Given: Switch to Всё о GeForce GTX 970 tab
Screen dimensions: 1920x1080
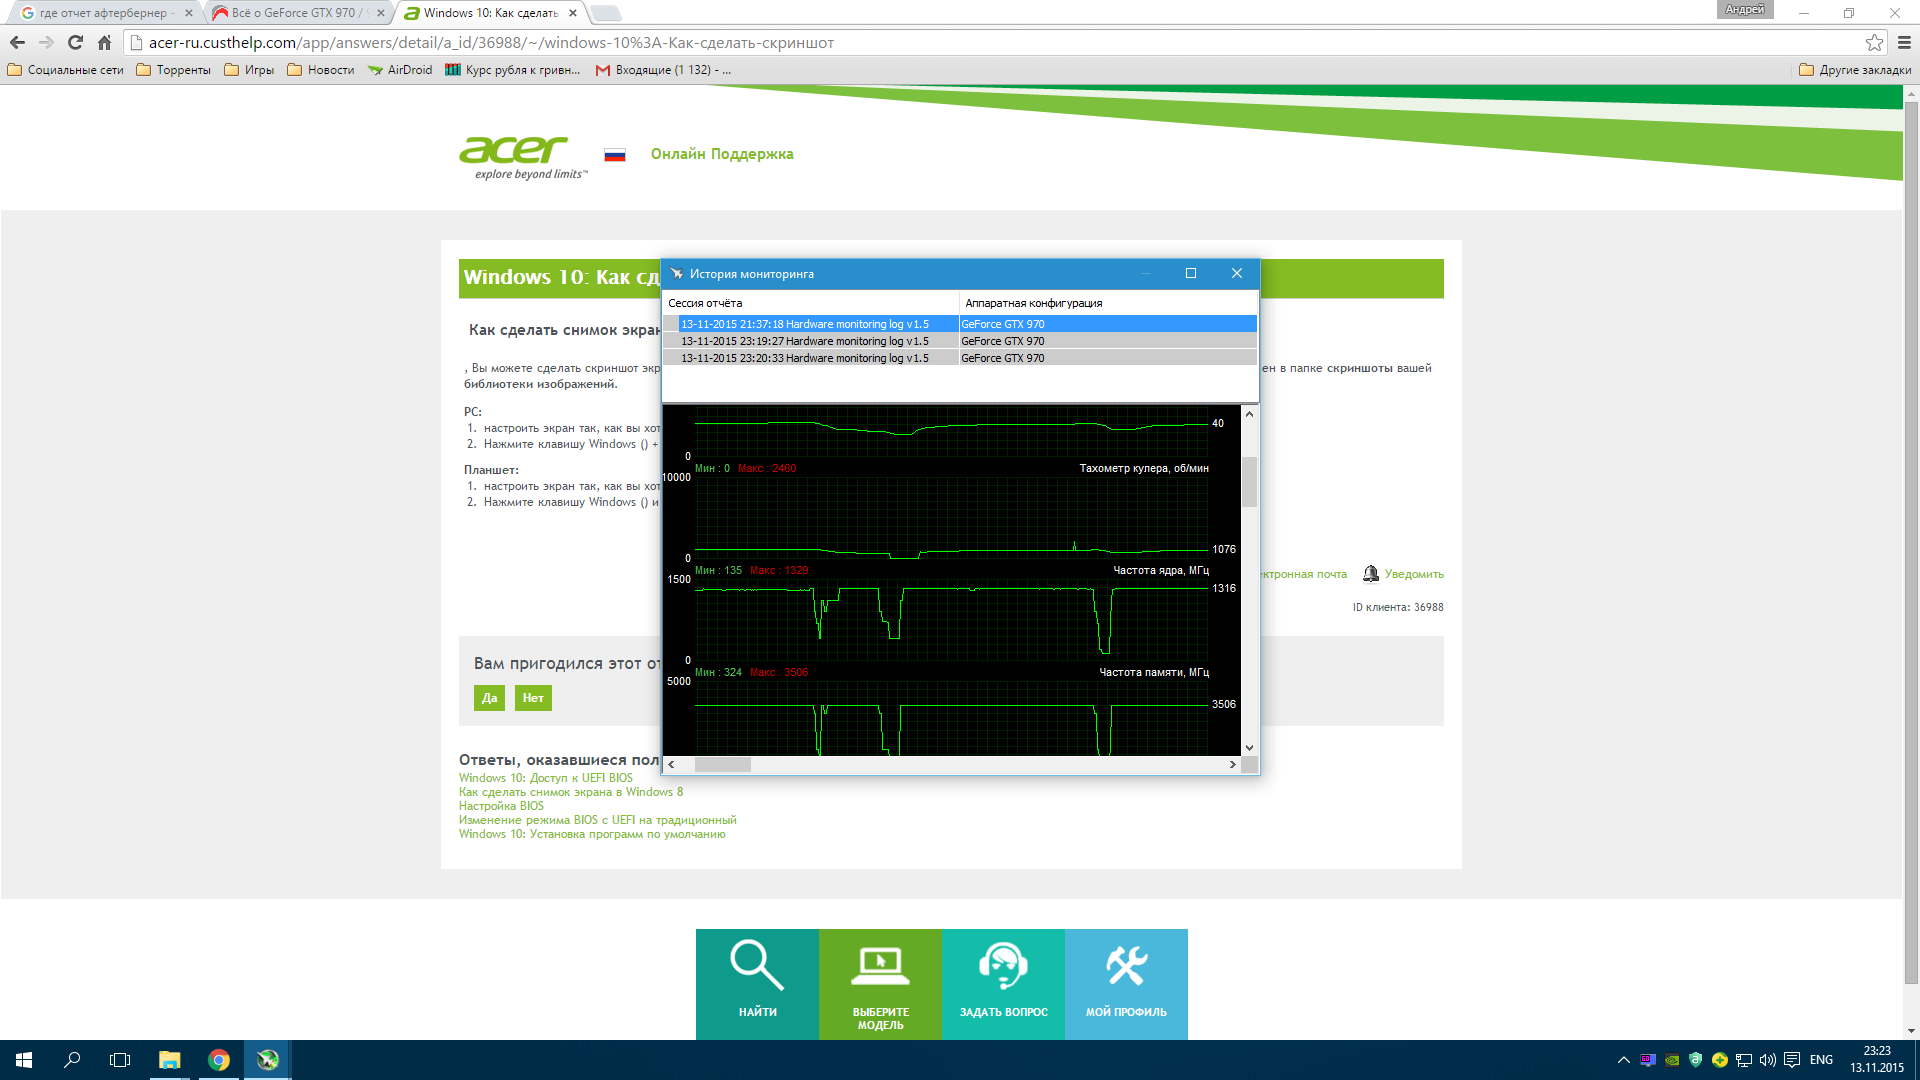Looking at the screenshot, I should point(295,13).
